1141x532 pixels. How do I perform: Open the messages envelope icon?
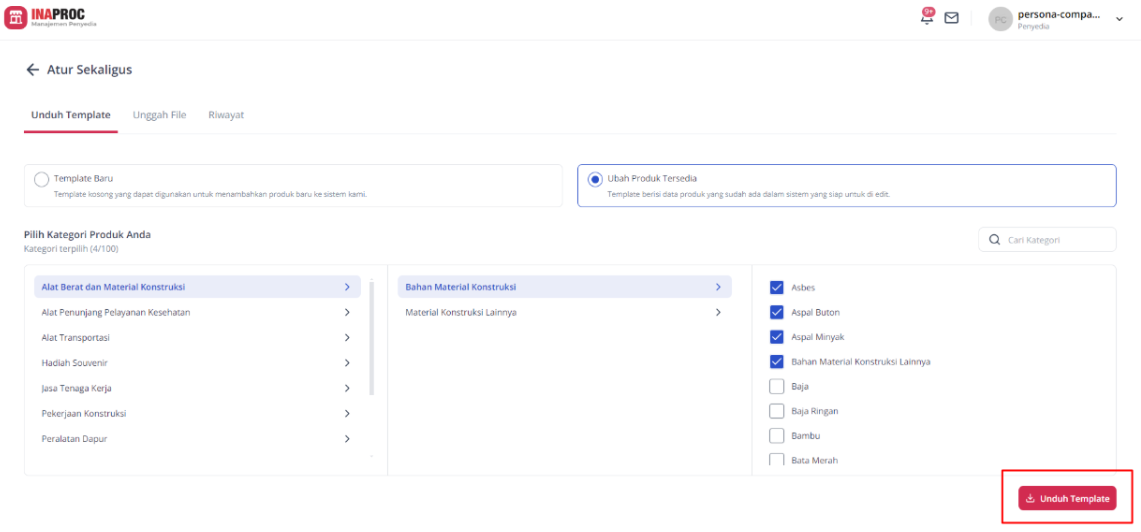pyautogui.click(x=951, y=18)
